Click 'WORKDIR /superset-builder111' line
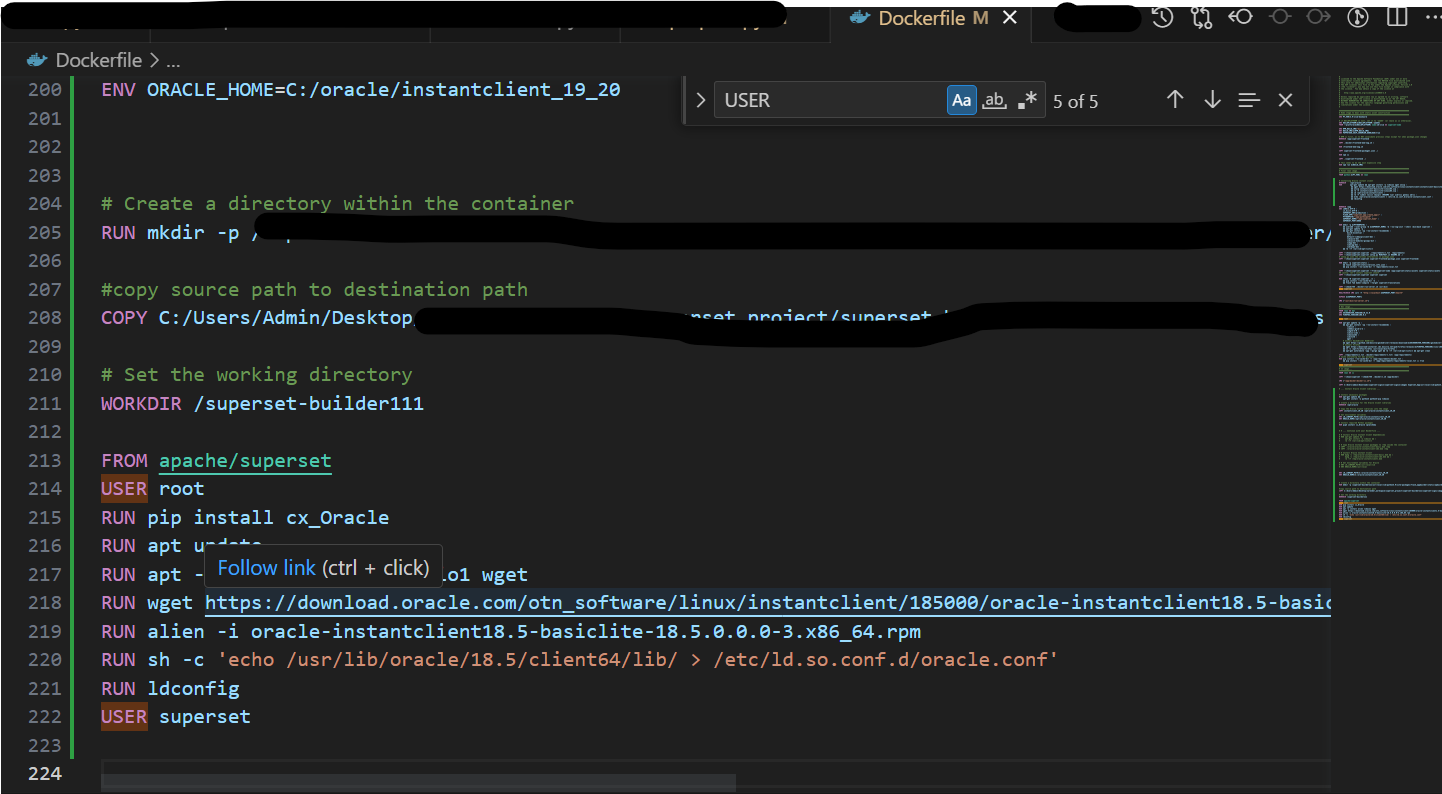1442x794 pixels. pos(262,404)
